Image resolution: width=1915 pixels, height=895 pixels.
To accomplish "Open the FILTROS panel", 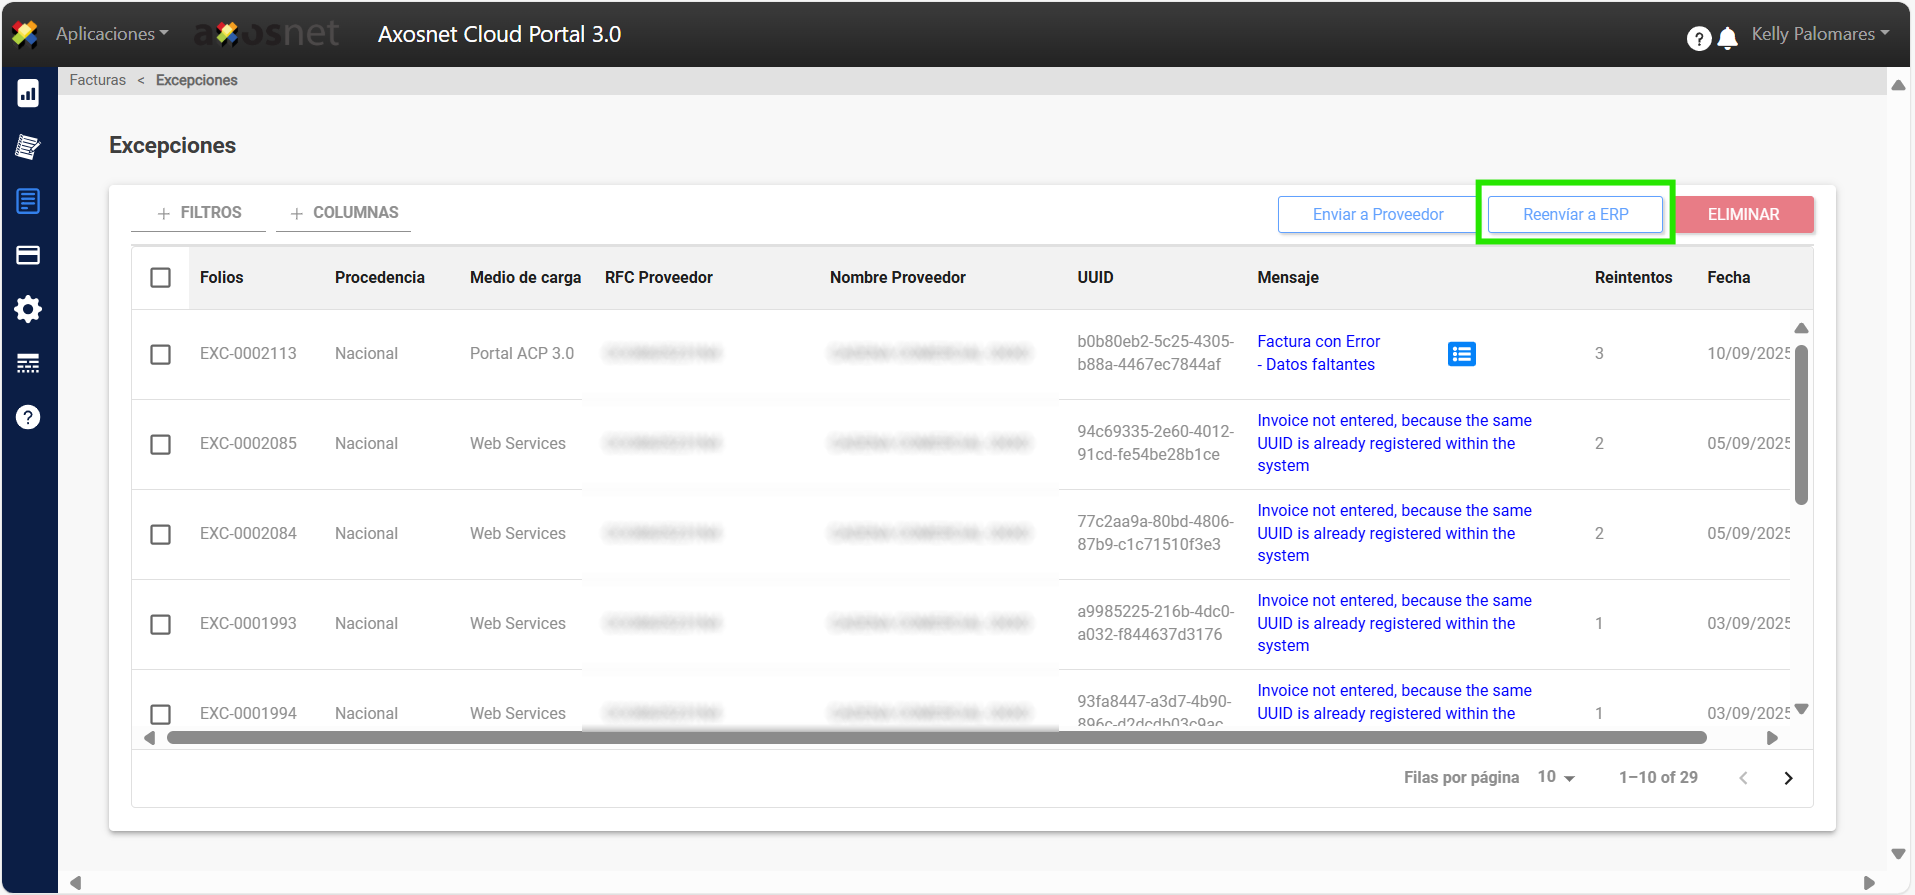I will pyautogui.click(x=199, y=213).
